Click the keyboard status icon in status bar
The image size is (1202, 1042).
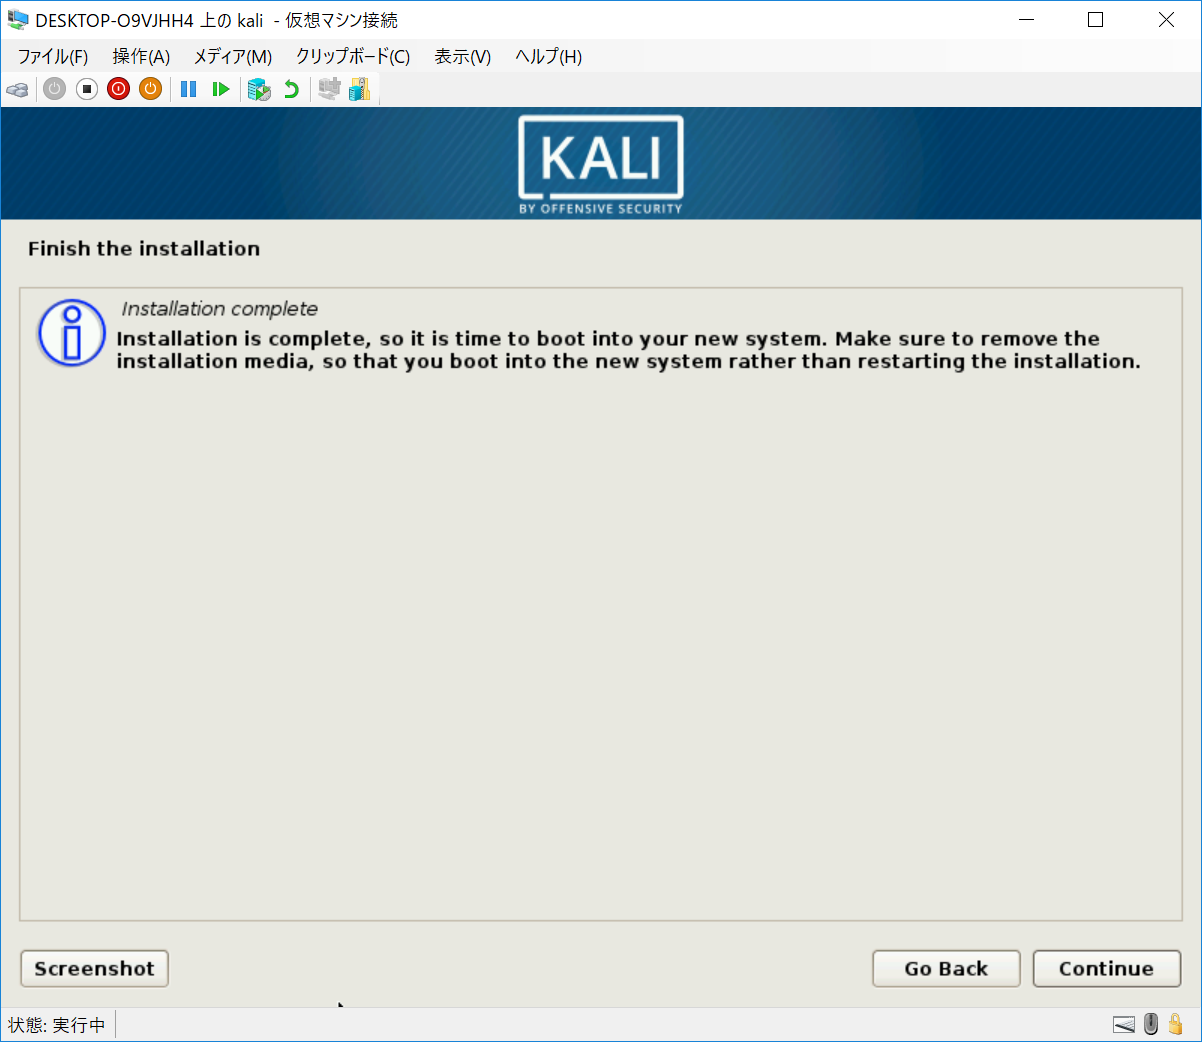pyautogui.click(x=1124, y=1024)
